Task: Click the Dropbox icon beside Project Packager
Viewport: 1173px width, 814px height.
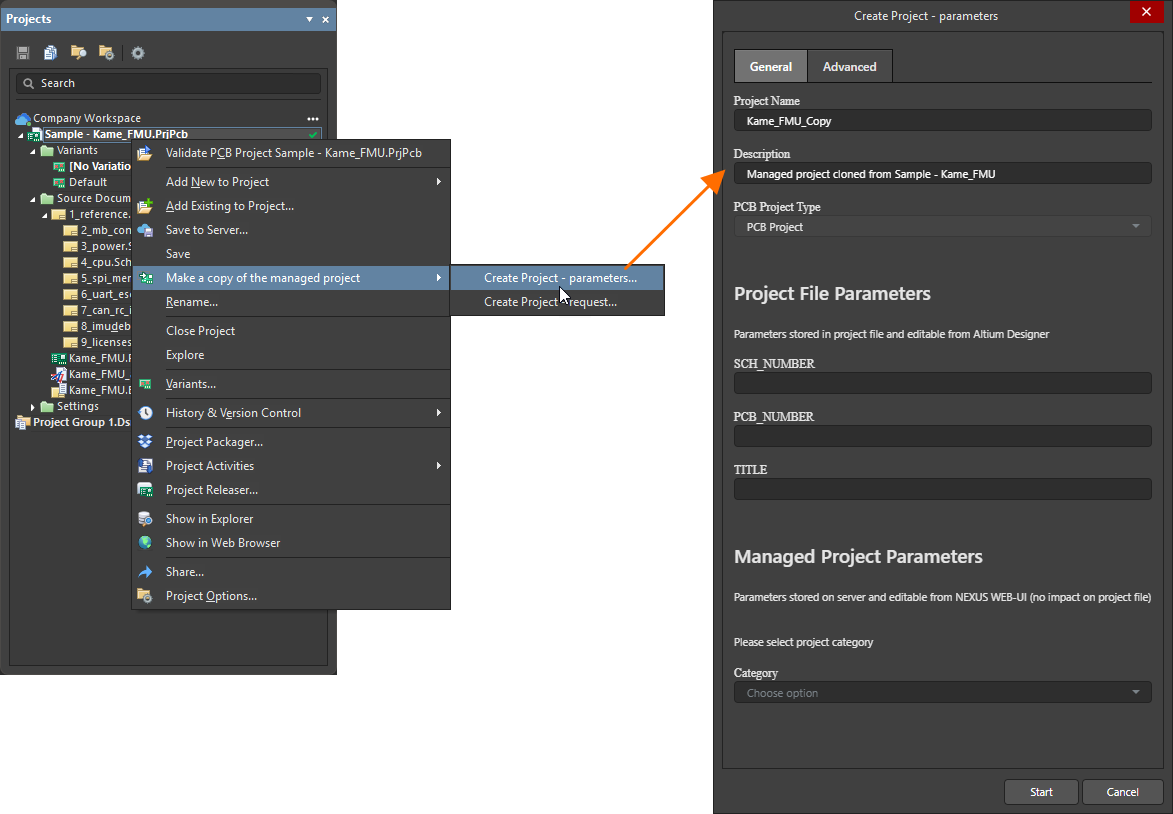Action: tap(146, 442)
